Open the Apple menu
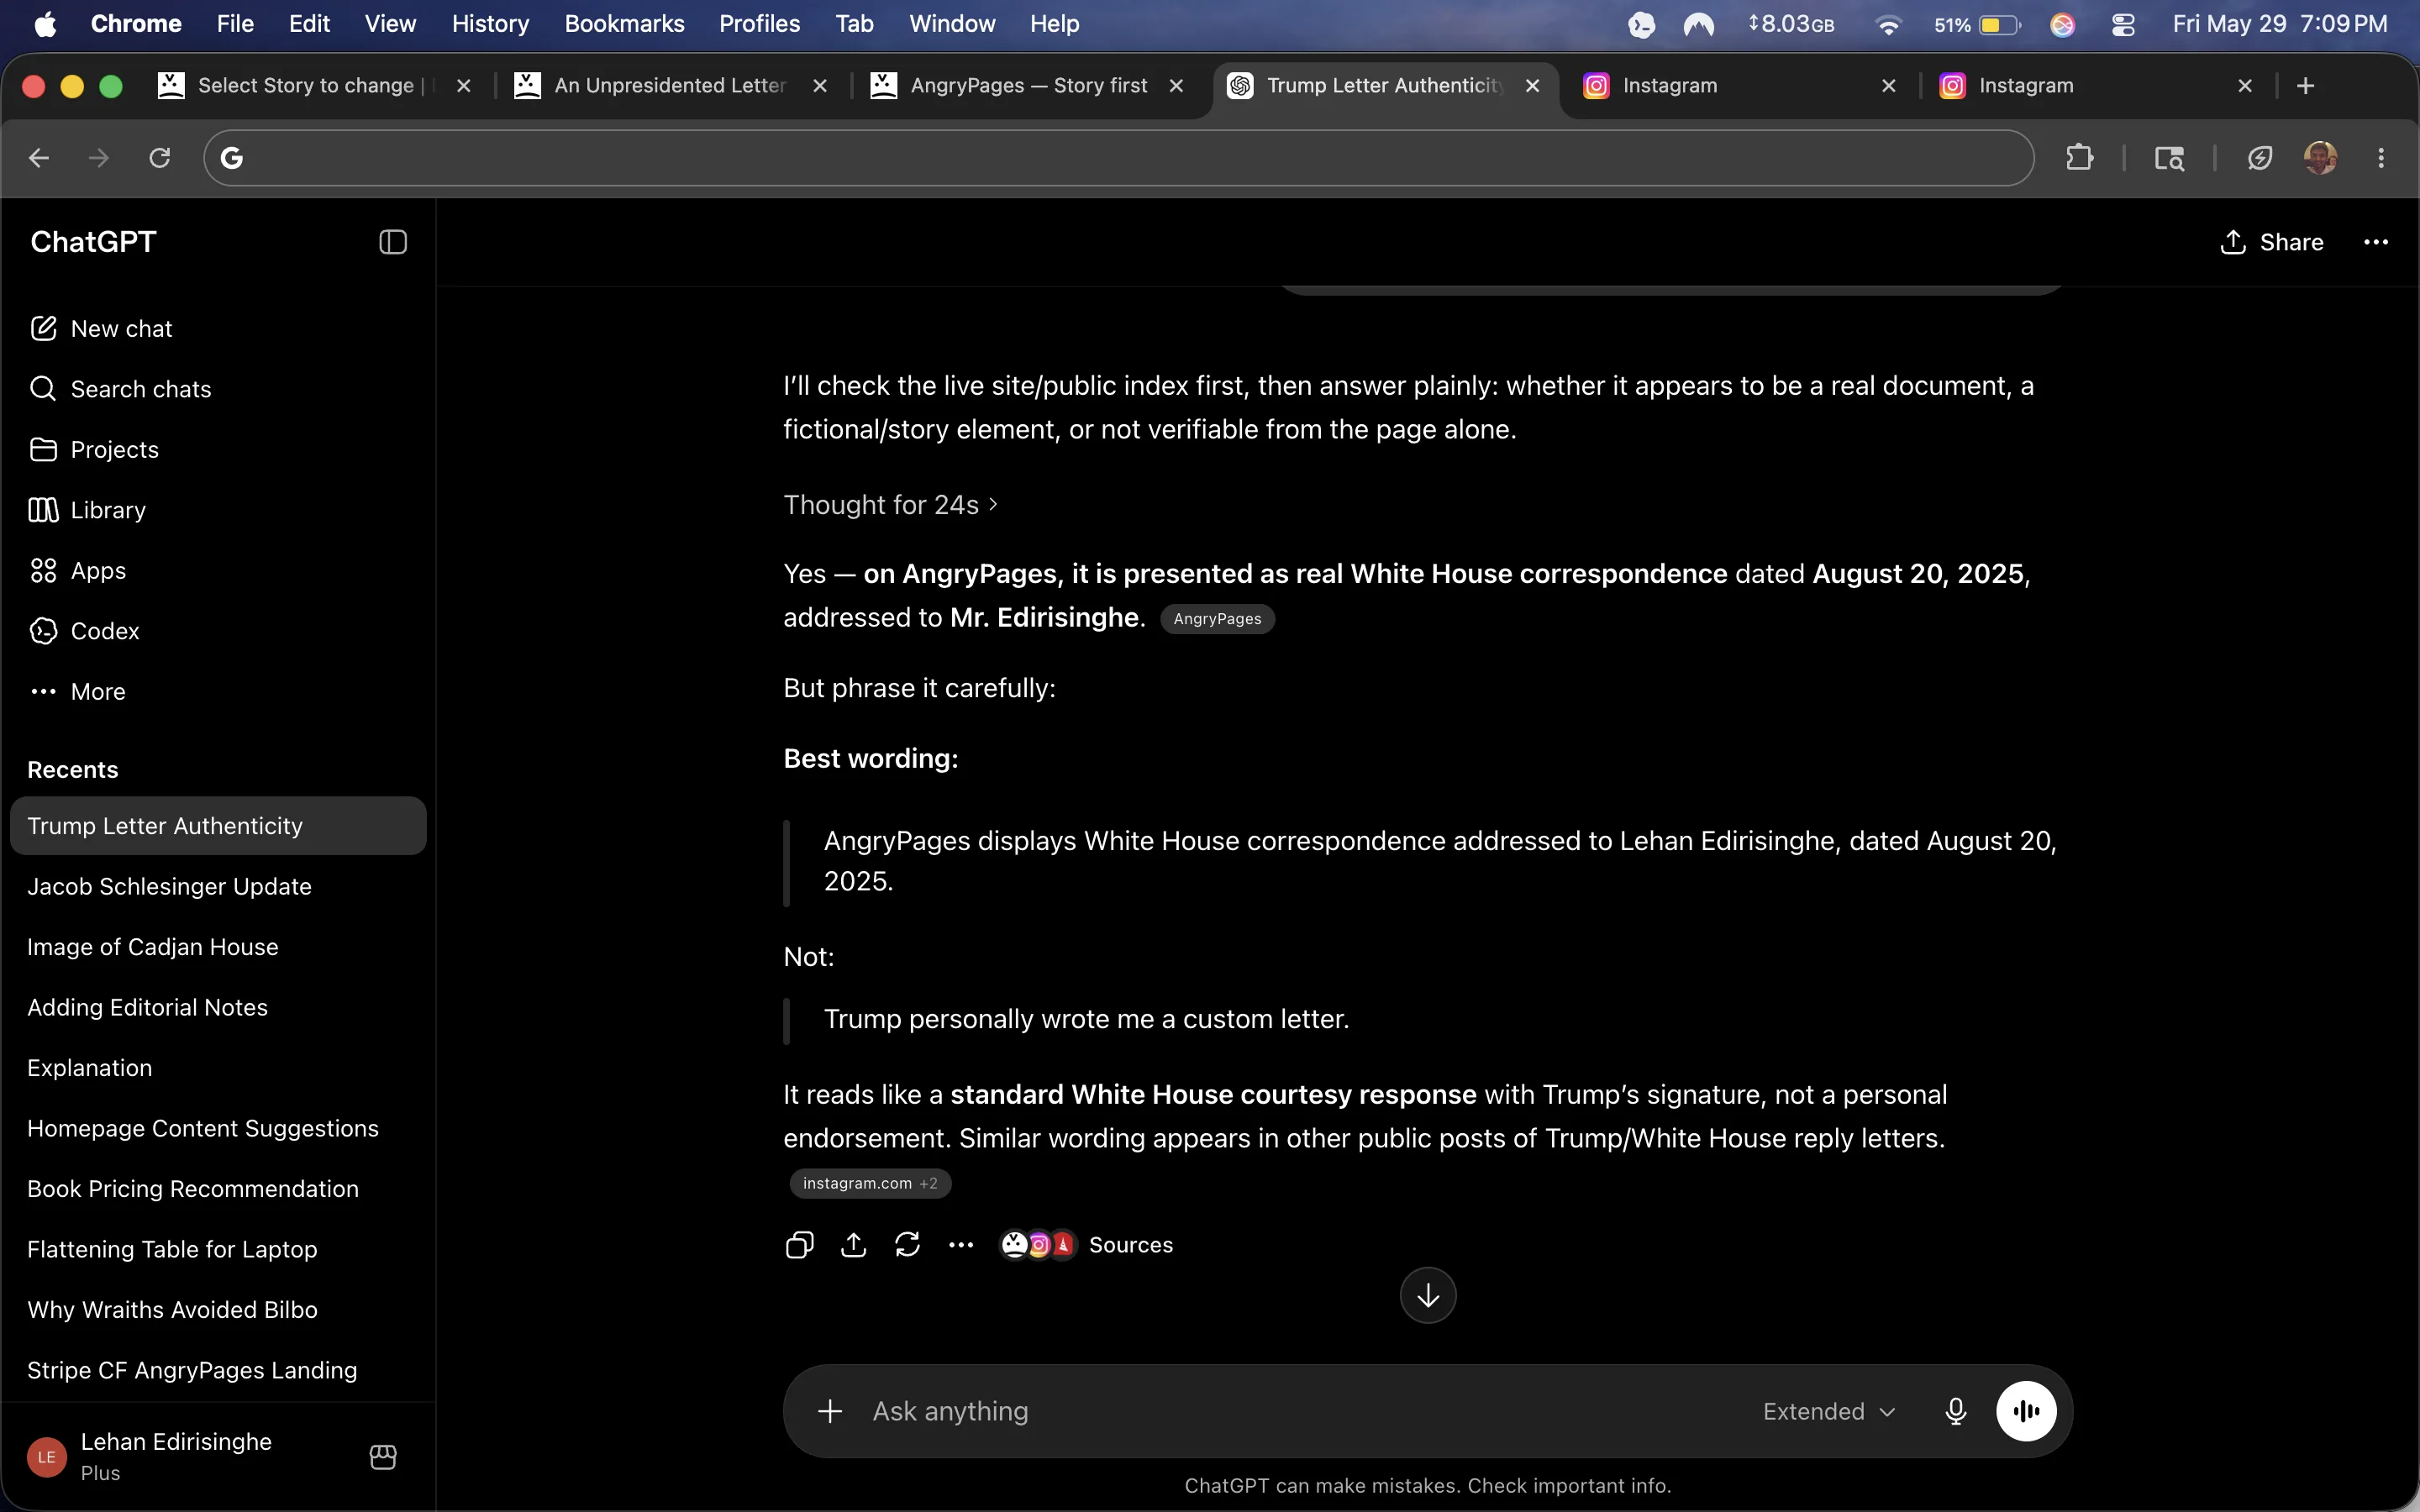This screenshot has height=1512, width=2420. [45, 24]
